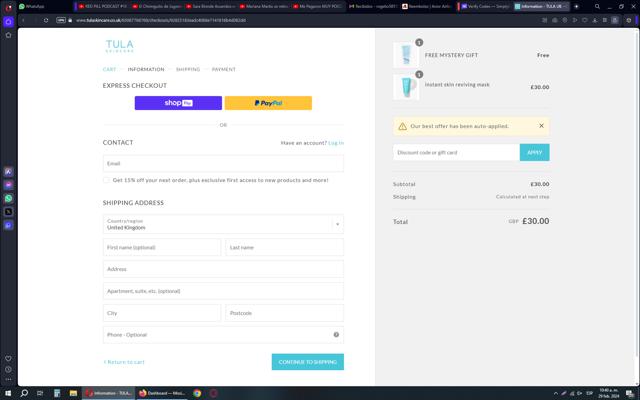Open the sidebar history clock icon
Screen dimensions: 640x400
(x=8, y=369)
